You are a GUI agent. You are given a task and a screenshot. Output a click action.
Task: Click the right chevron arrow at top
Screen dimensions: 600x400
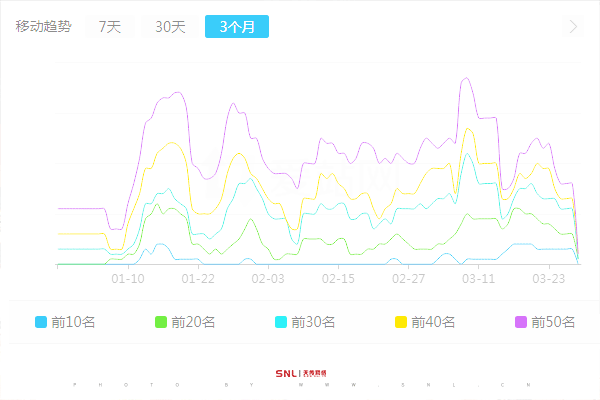pyautogui.click(x=573, y=27)
